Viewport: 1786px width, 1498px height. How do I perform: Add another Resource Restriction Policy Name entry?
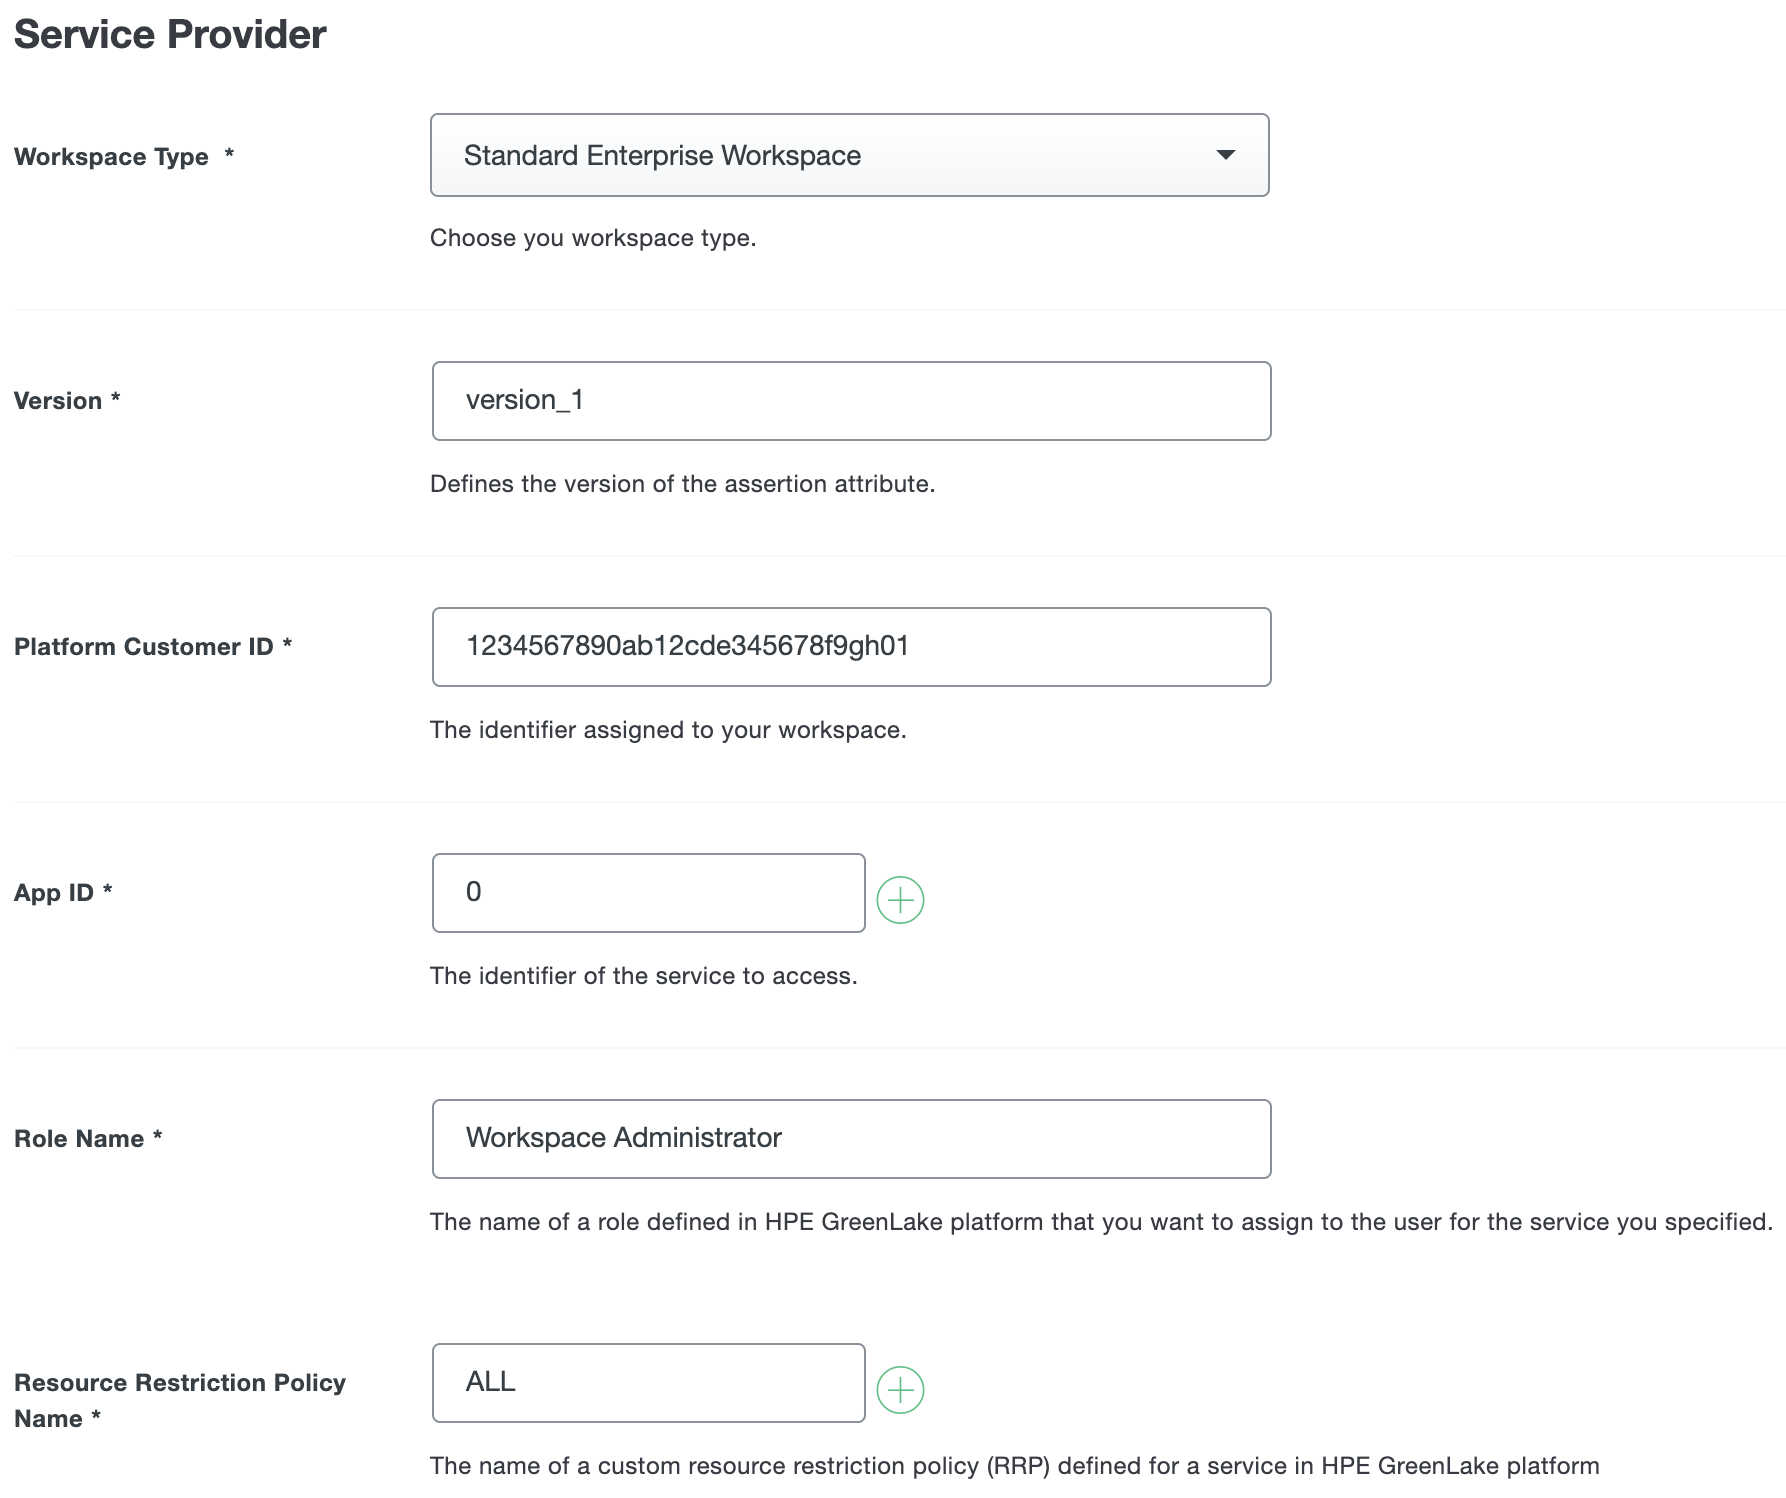tap(900, 1389)
